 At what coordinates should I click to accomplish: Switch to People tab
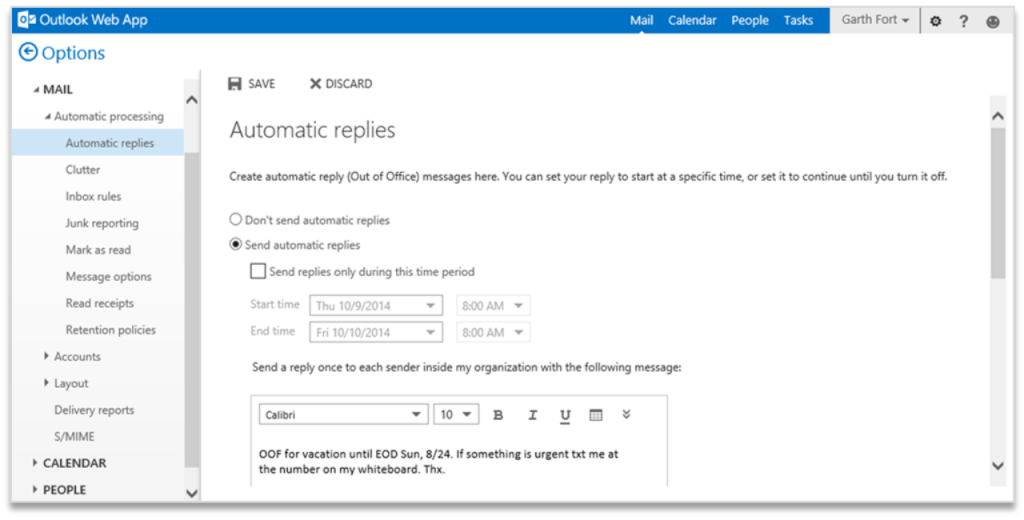point(750,20)
